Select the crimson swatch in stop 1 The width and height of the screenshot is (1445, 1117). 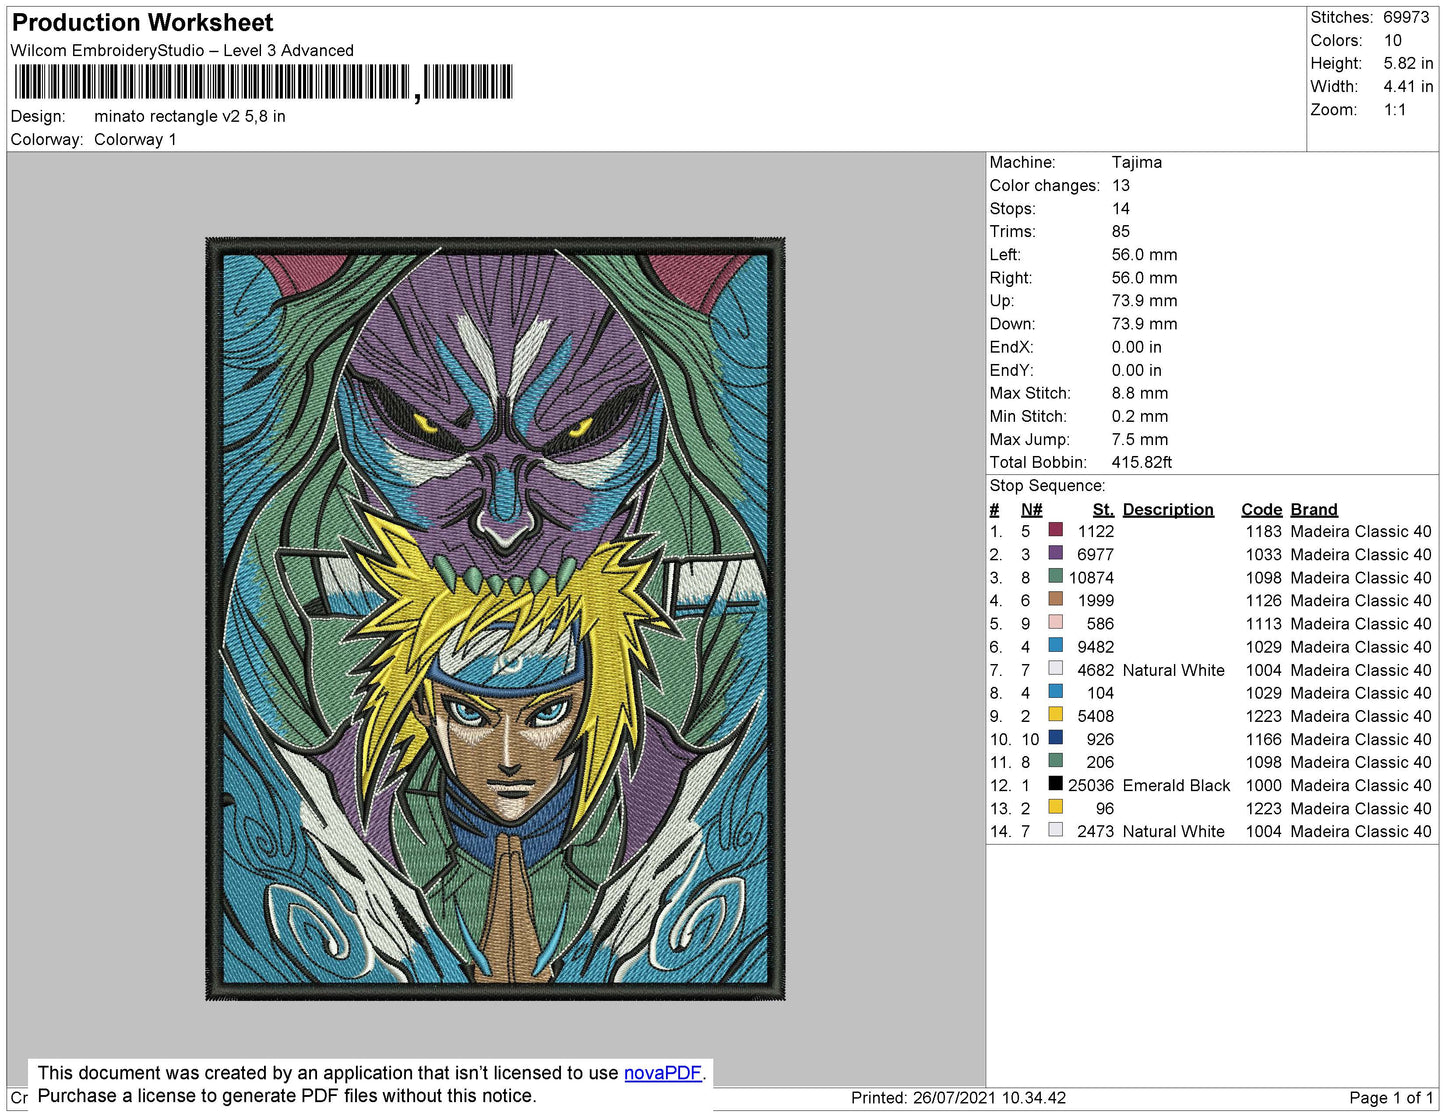point(1055,530)
